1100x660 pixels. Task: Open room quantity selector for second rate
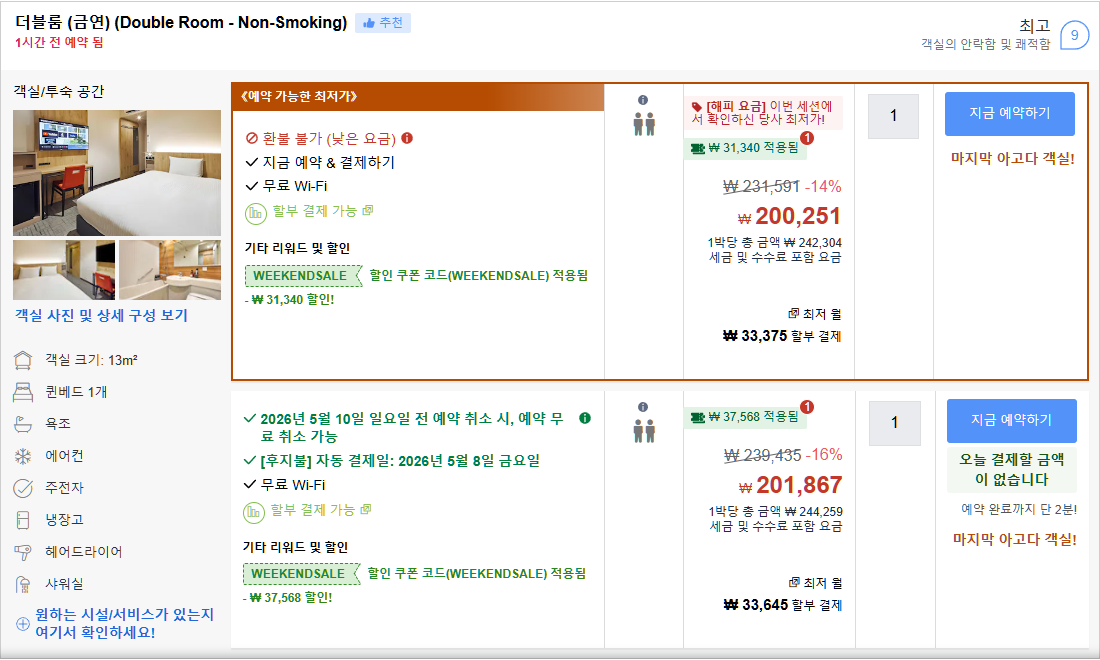point(894,423)
